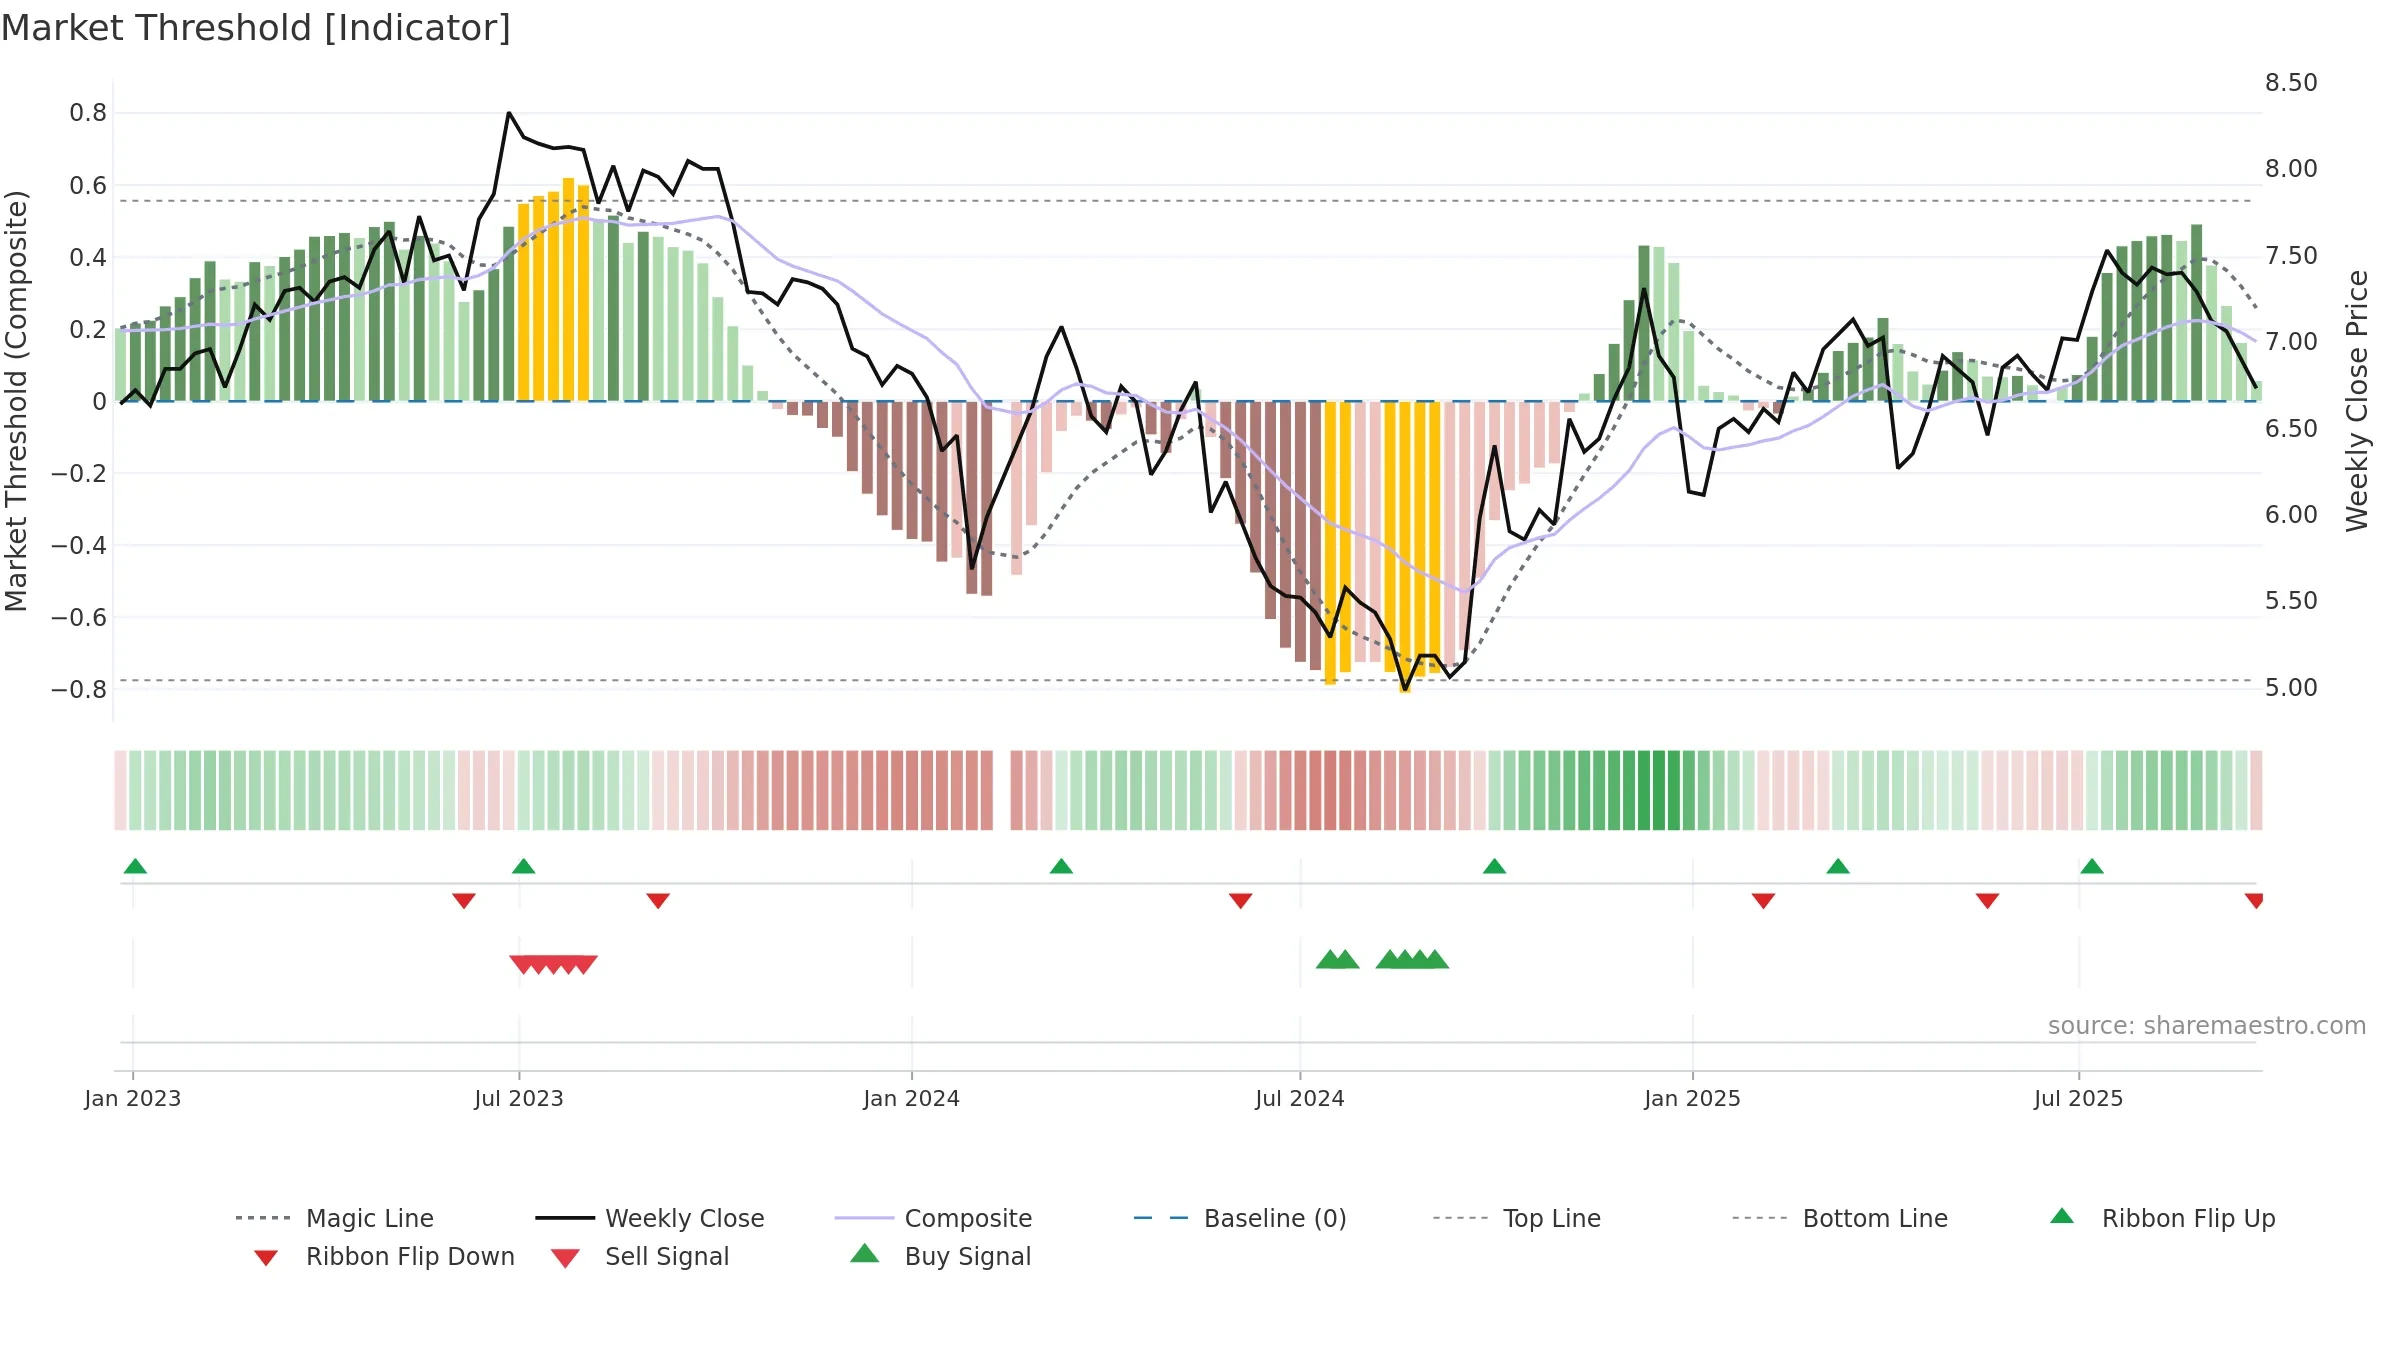Click the red sell signal cluster near Jul 2023
Screen dimensions: 2400x1350
click(x=553, y=965)
